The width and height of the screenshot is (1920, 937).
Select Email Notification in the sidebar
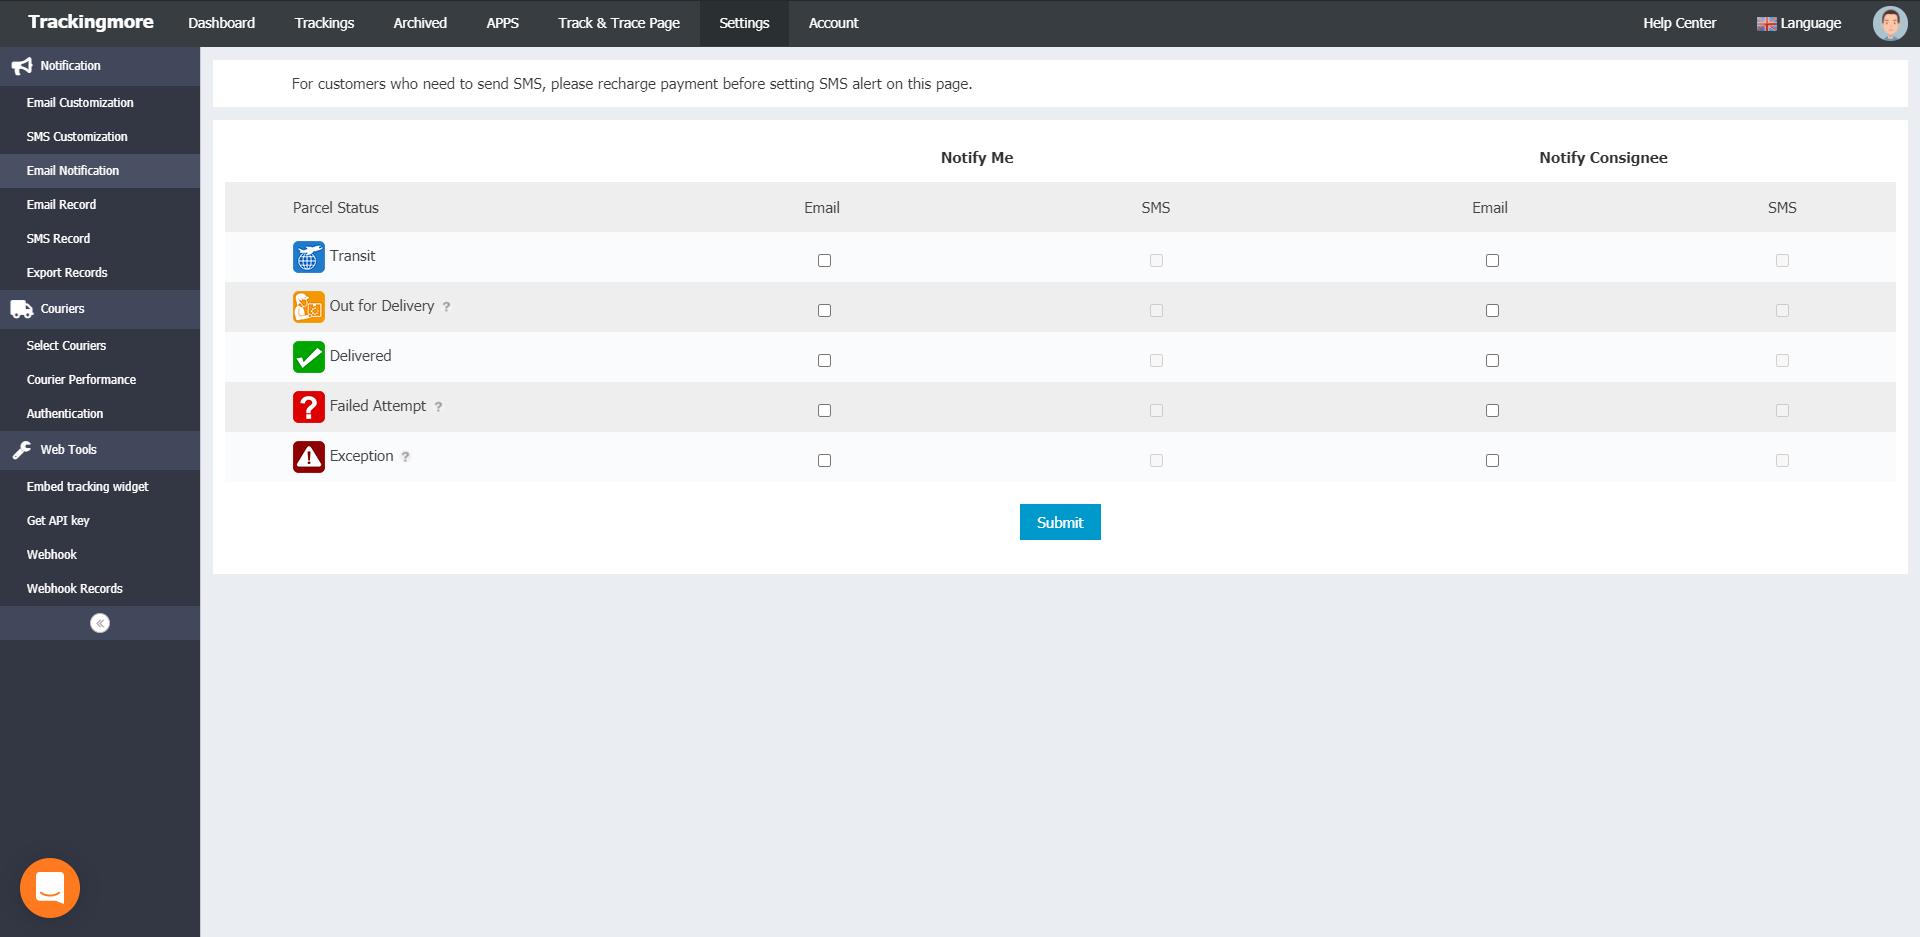click(x=100, y=171)
